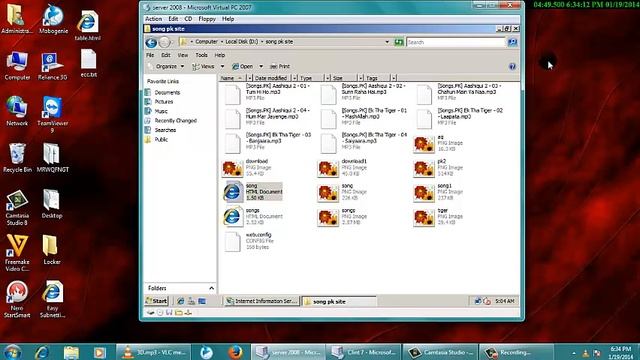Click the guest Start button
The width and height of the screenshot is (640, 360).
pyautogui.click(x=156, y=301)
